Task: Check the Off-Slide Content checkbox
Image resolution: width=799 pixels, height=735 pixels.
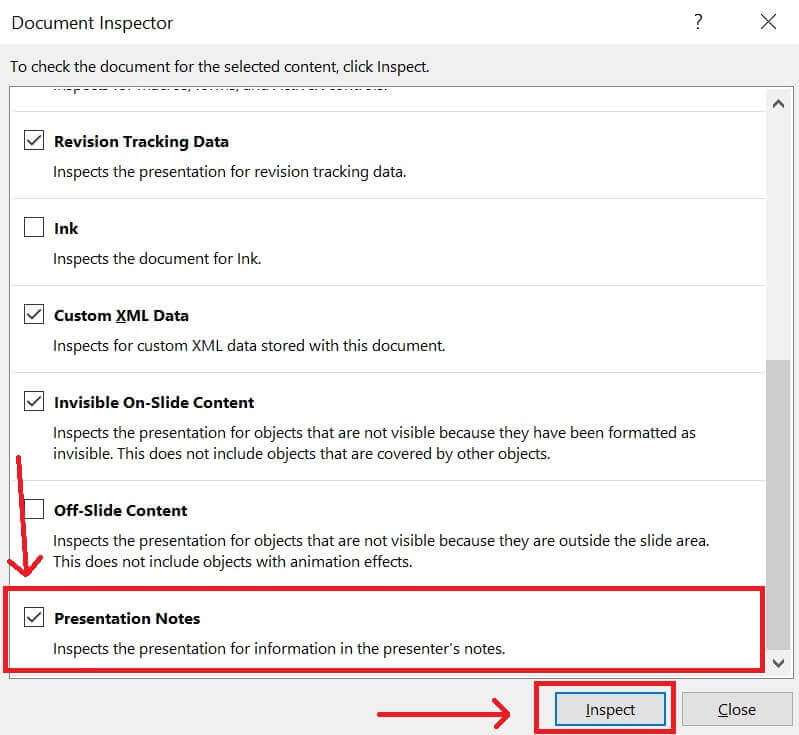Action: 34,510
